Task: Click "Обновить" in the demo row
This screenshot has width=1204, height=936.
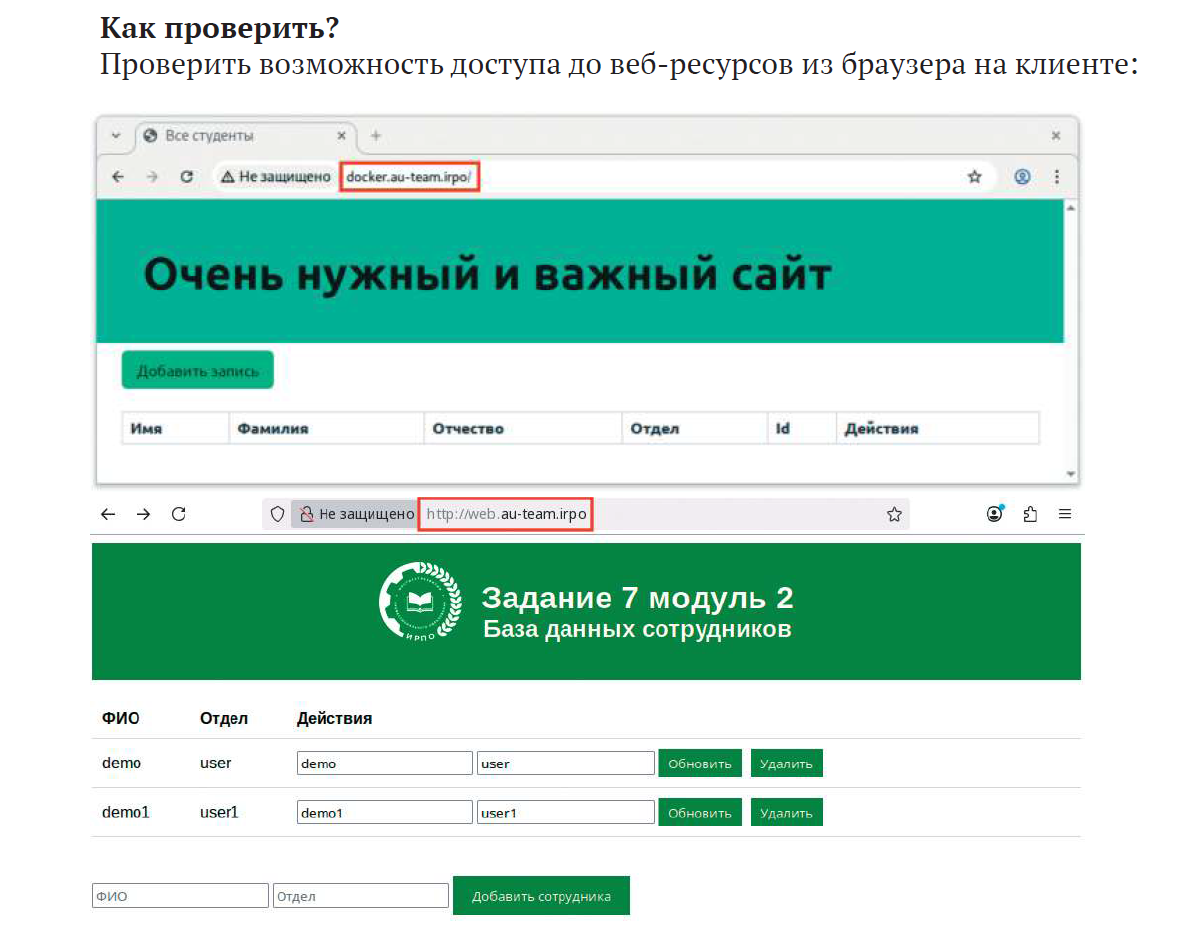Action: pyautogui.click(x=700, y=763)
